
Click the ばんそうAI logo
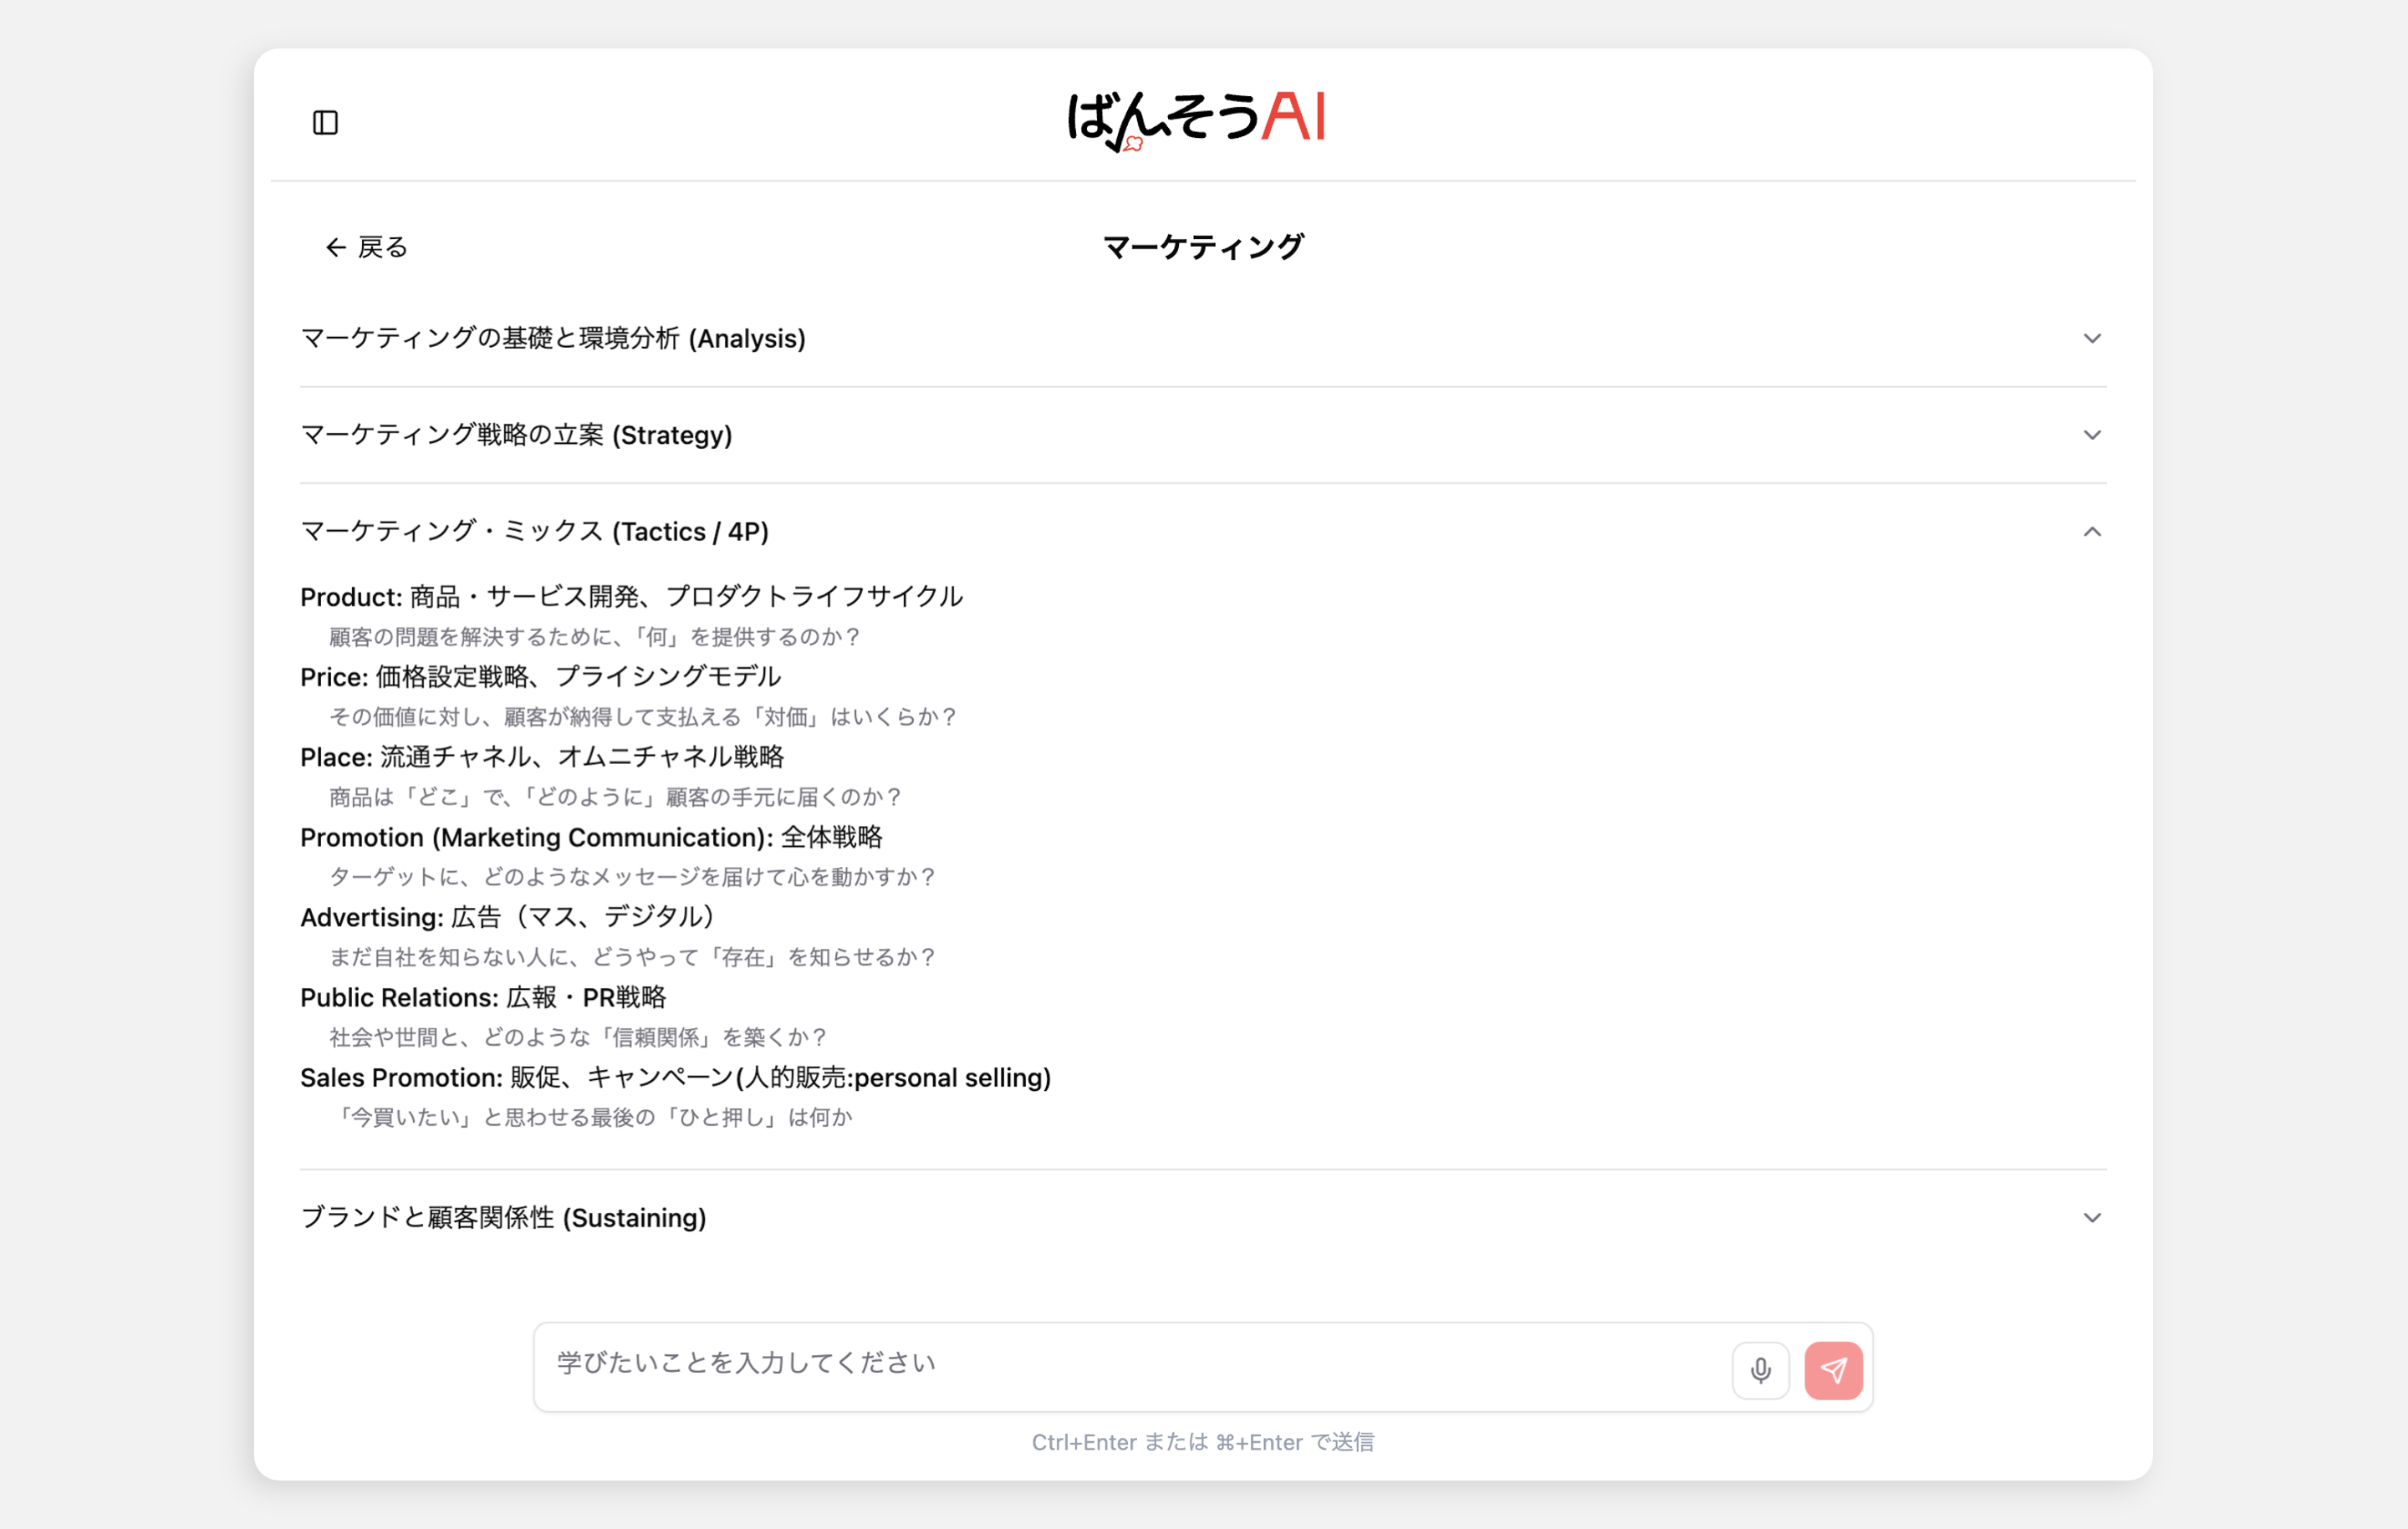point(1196,119)
